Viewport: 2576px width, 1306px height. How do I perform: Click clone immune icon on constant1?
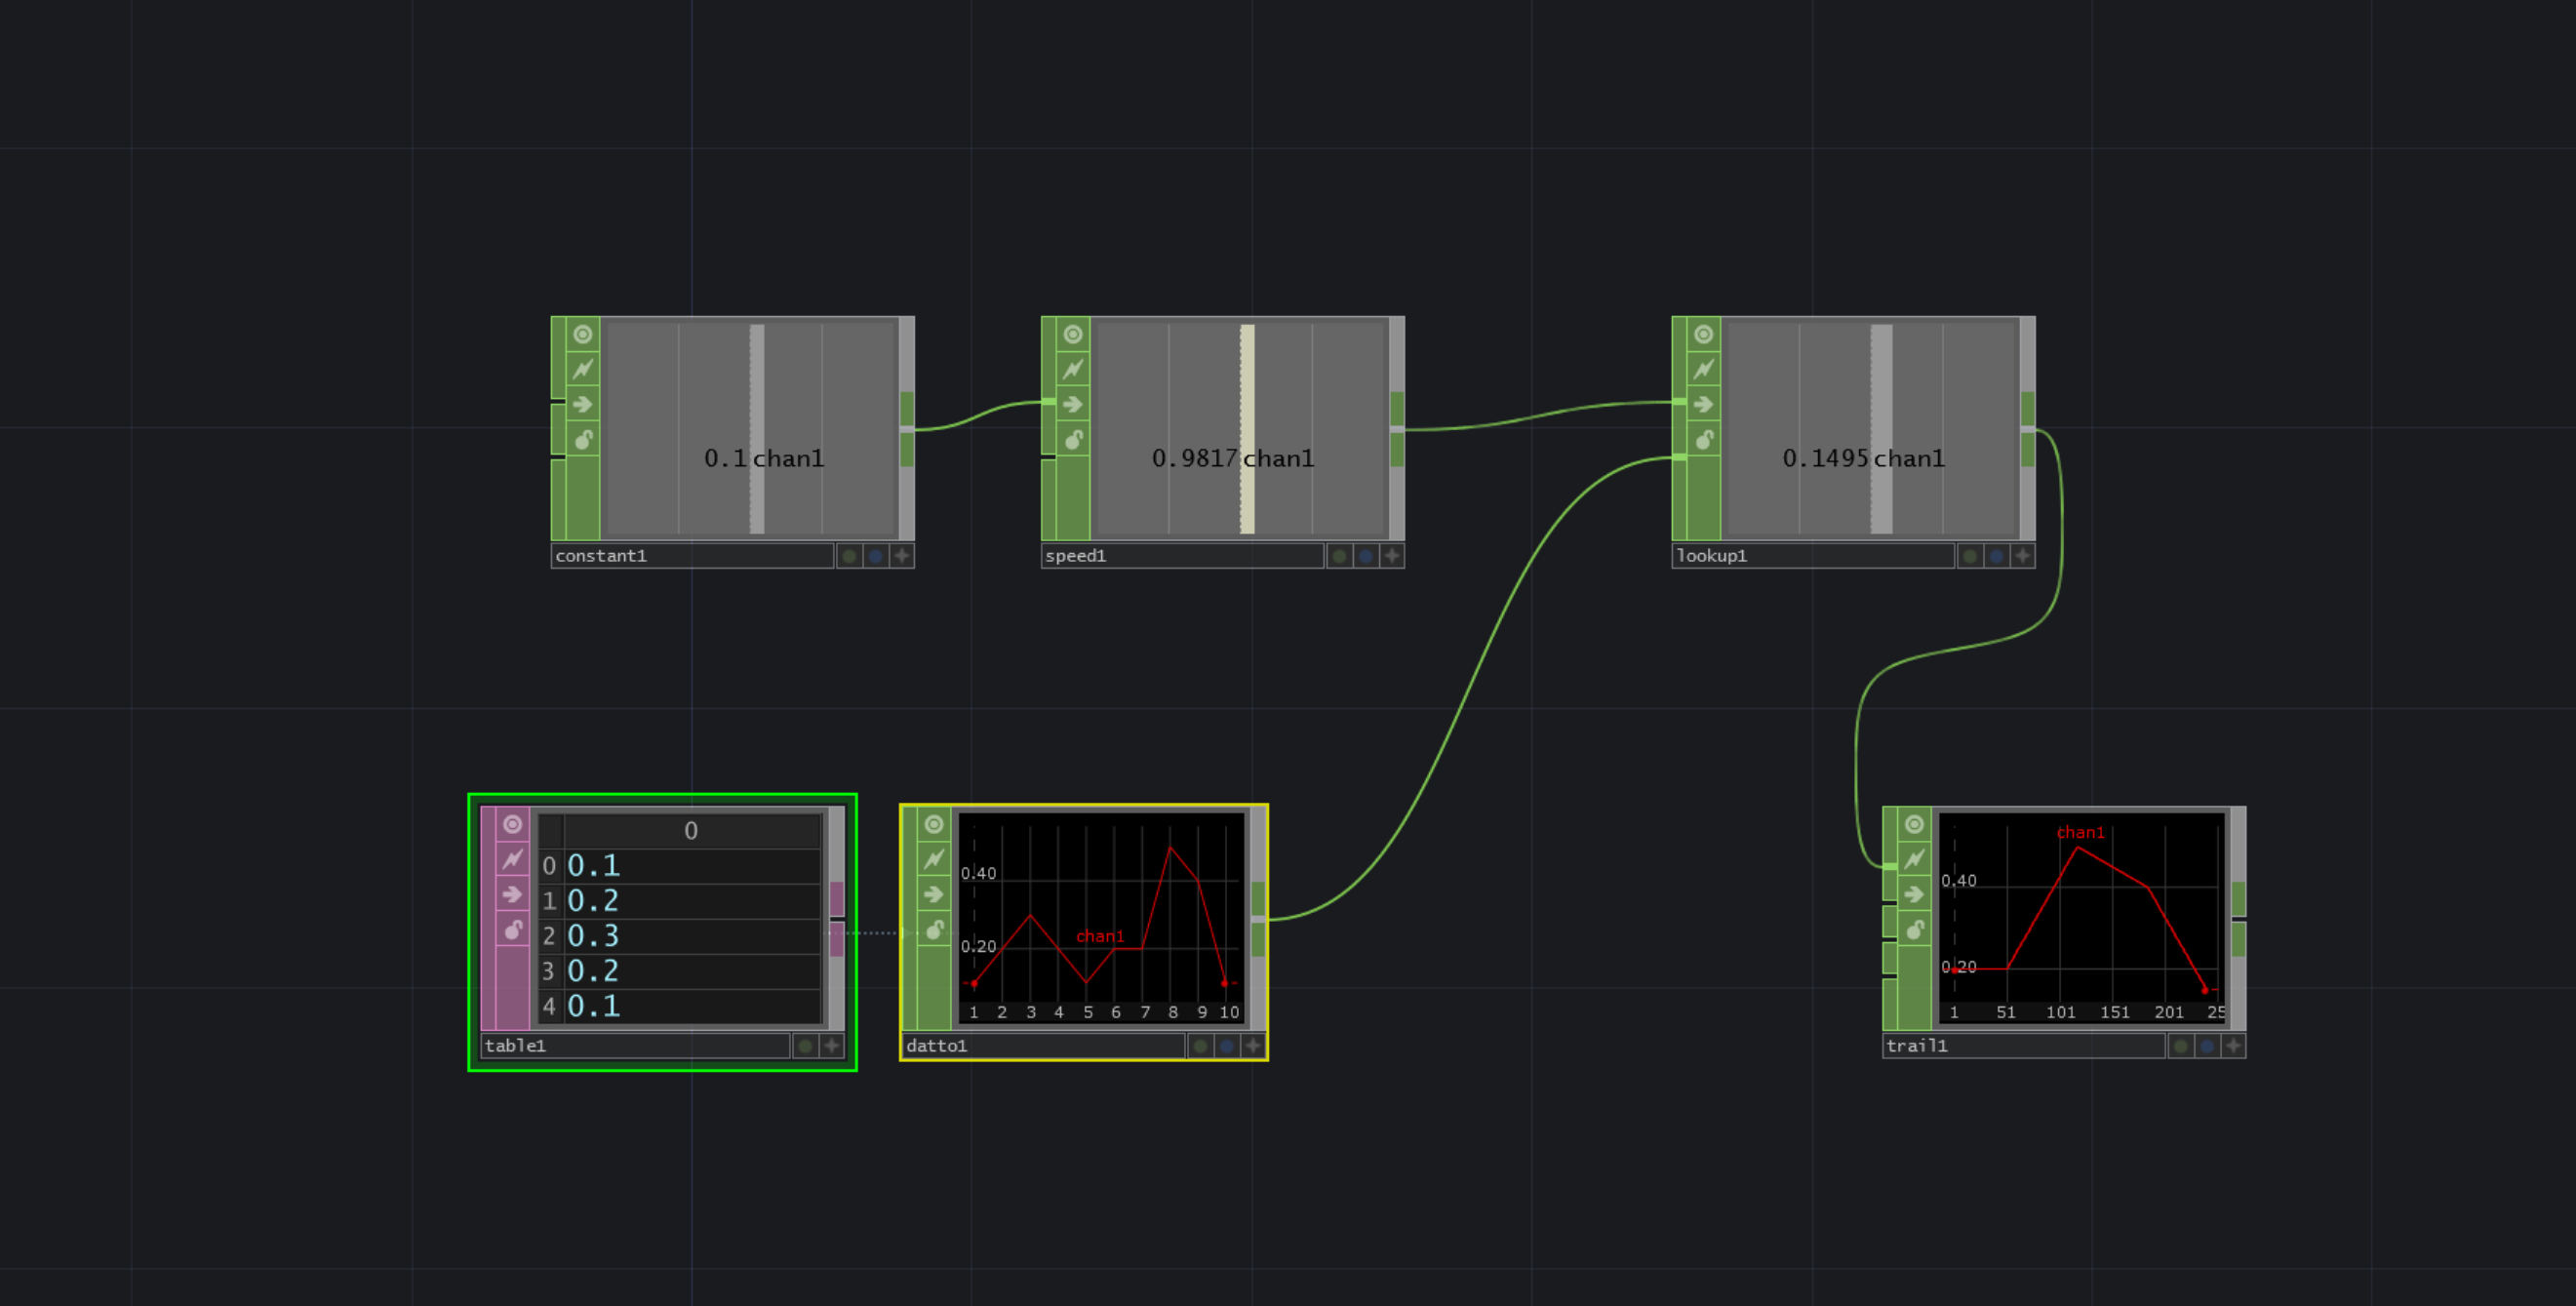tap(583, 369)
